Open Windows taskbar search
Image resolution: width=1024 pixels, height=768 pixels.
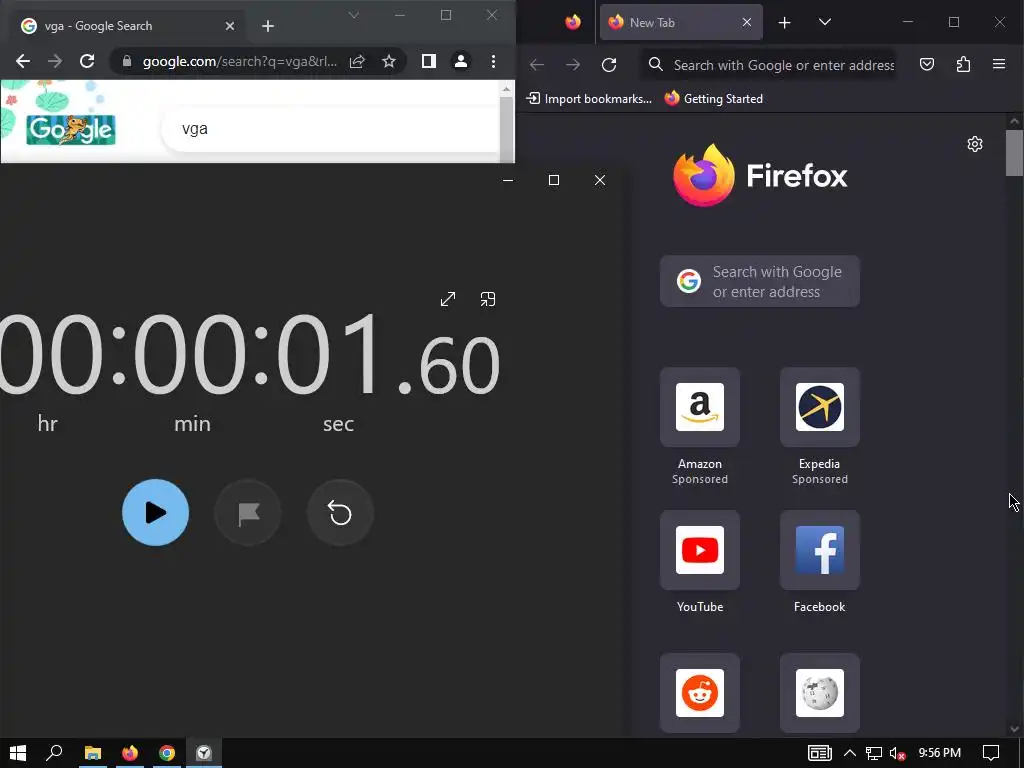coord(54,753)
